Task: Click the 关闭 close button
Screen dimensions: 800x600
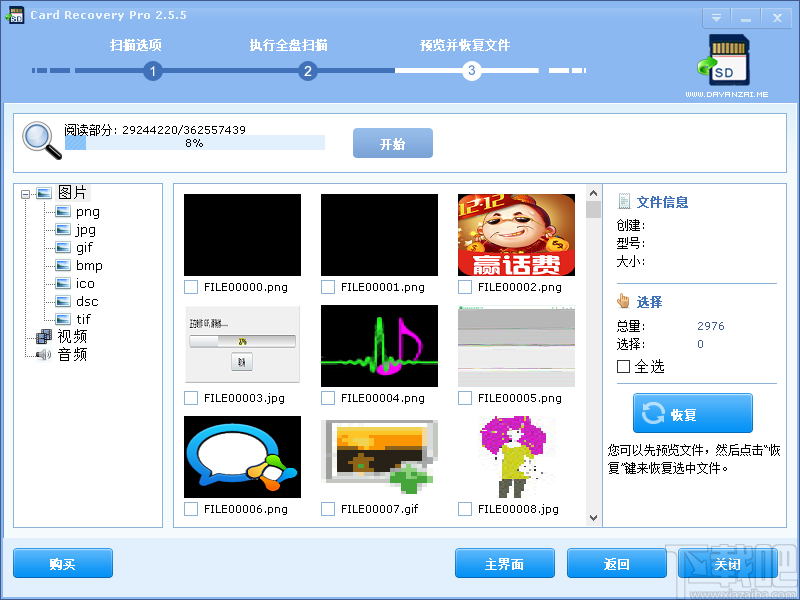Action: pos(728,563)
